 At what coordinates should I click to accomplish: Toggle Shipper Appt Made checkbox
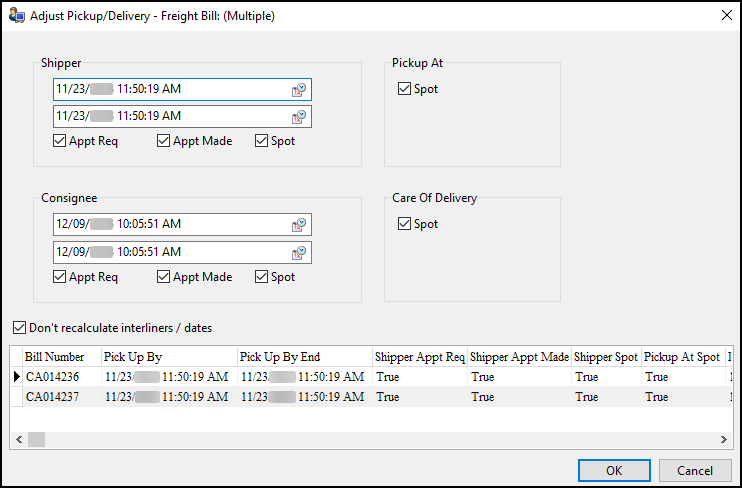click(x=164, y=141)
